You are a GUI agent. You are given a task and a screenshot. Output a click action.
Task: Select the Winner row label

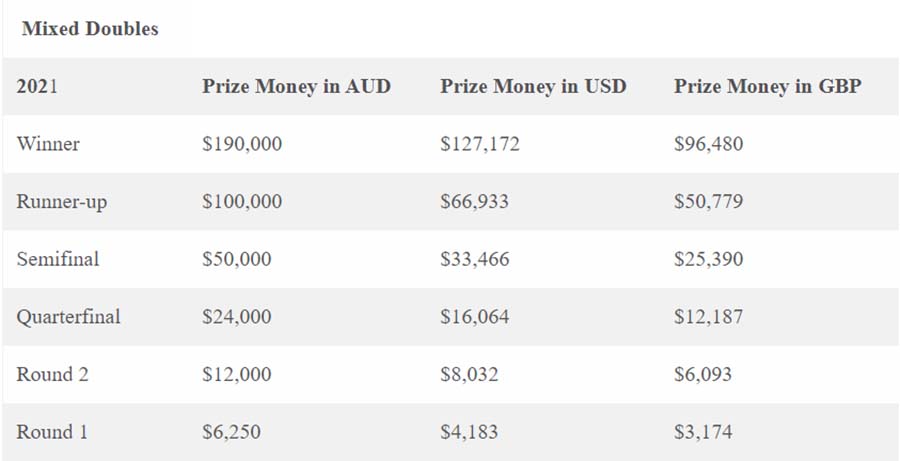tap(48, 144)
